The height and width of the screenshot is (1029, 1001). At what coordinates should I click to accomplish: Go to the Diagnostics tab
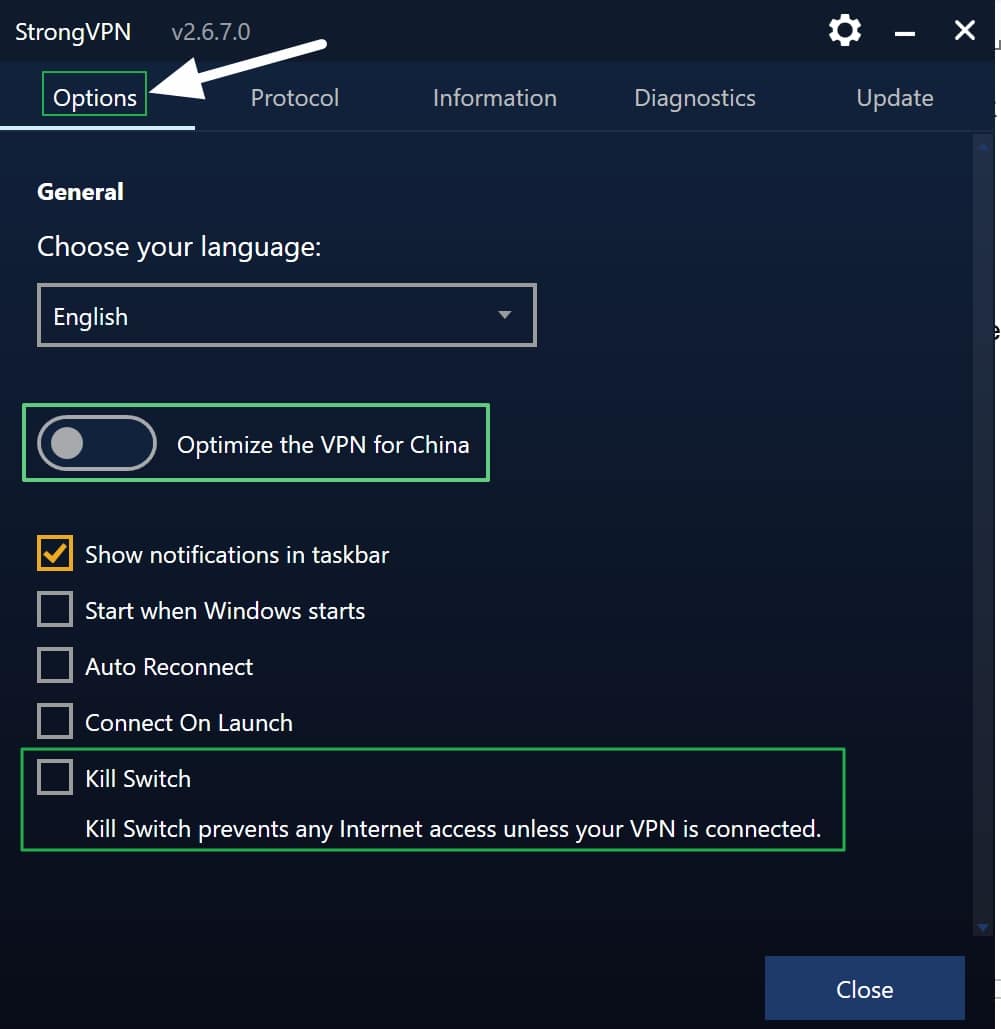(694, 98)
